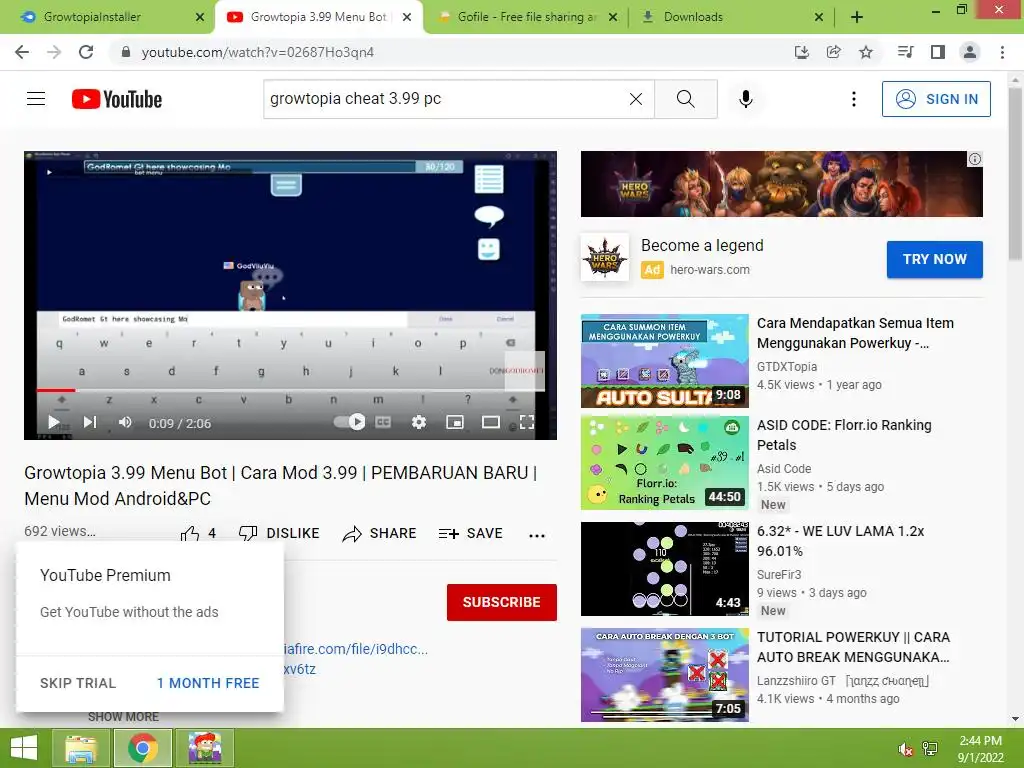Start voice search with the microphone

[x=746, y=99]
